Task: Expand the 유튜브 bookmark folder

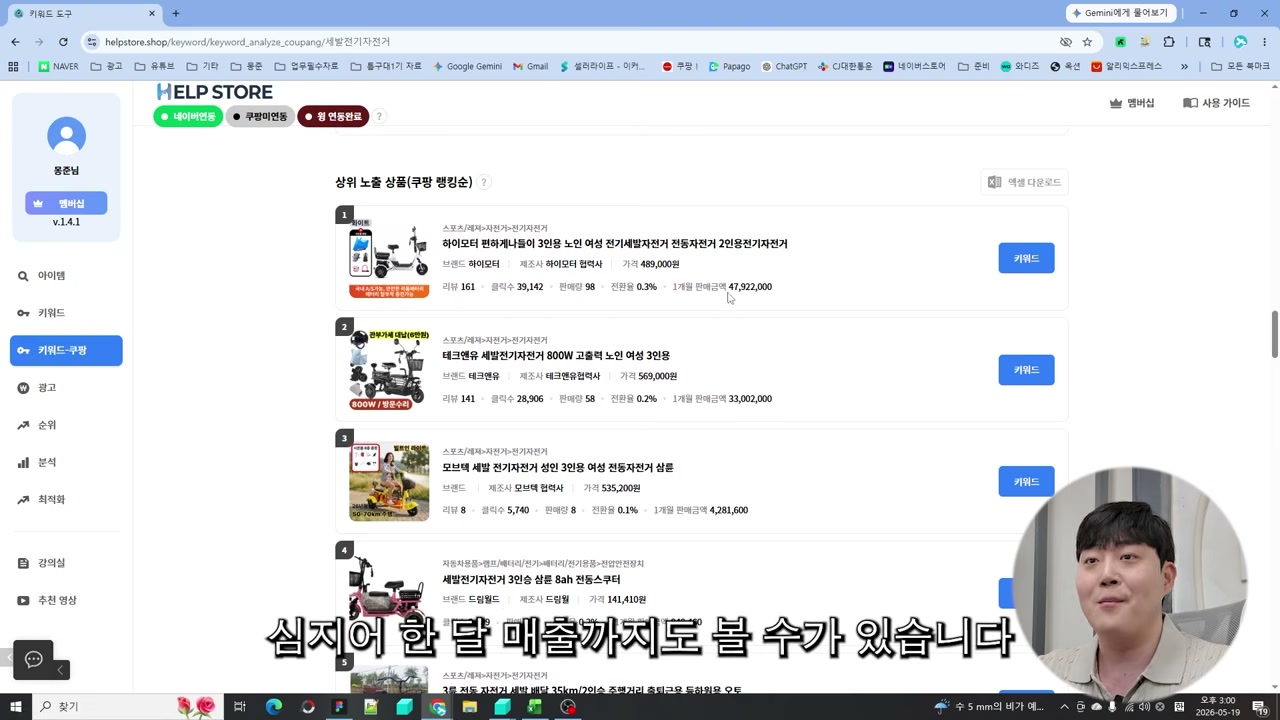Action: coord(155,66)
